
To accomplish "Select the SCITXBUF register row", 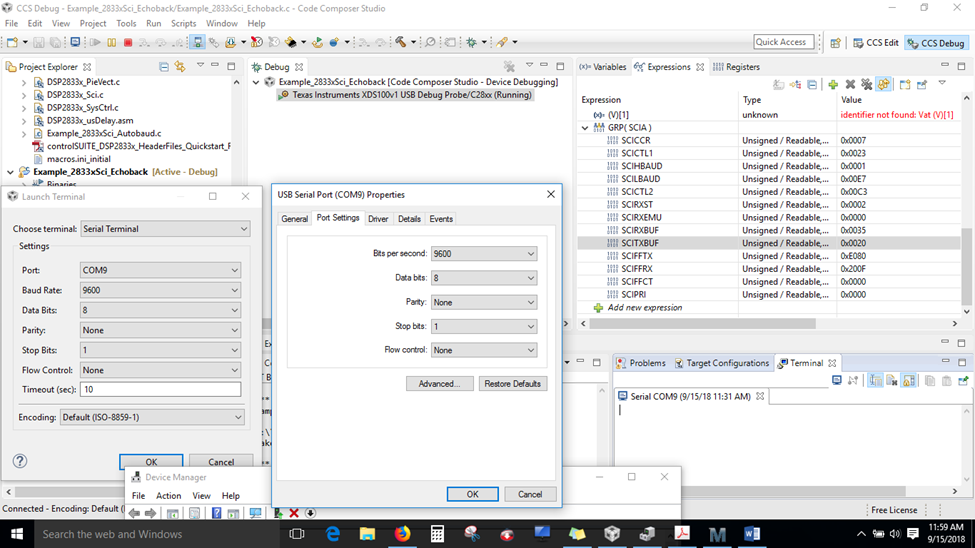I will 769,243.
